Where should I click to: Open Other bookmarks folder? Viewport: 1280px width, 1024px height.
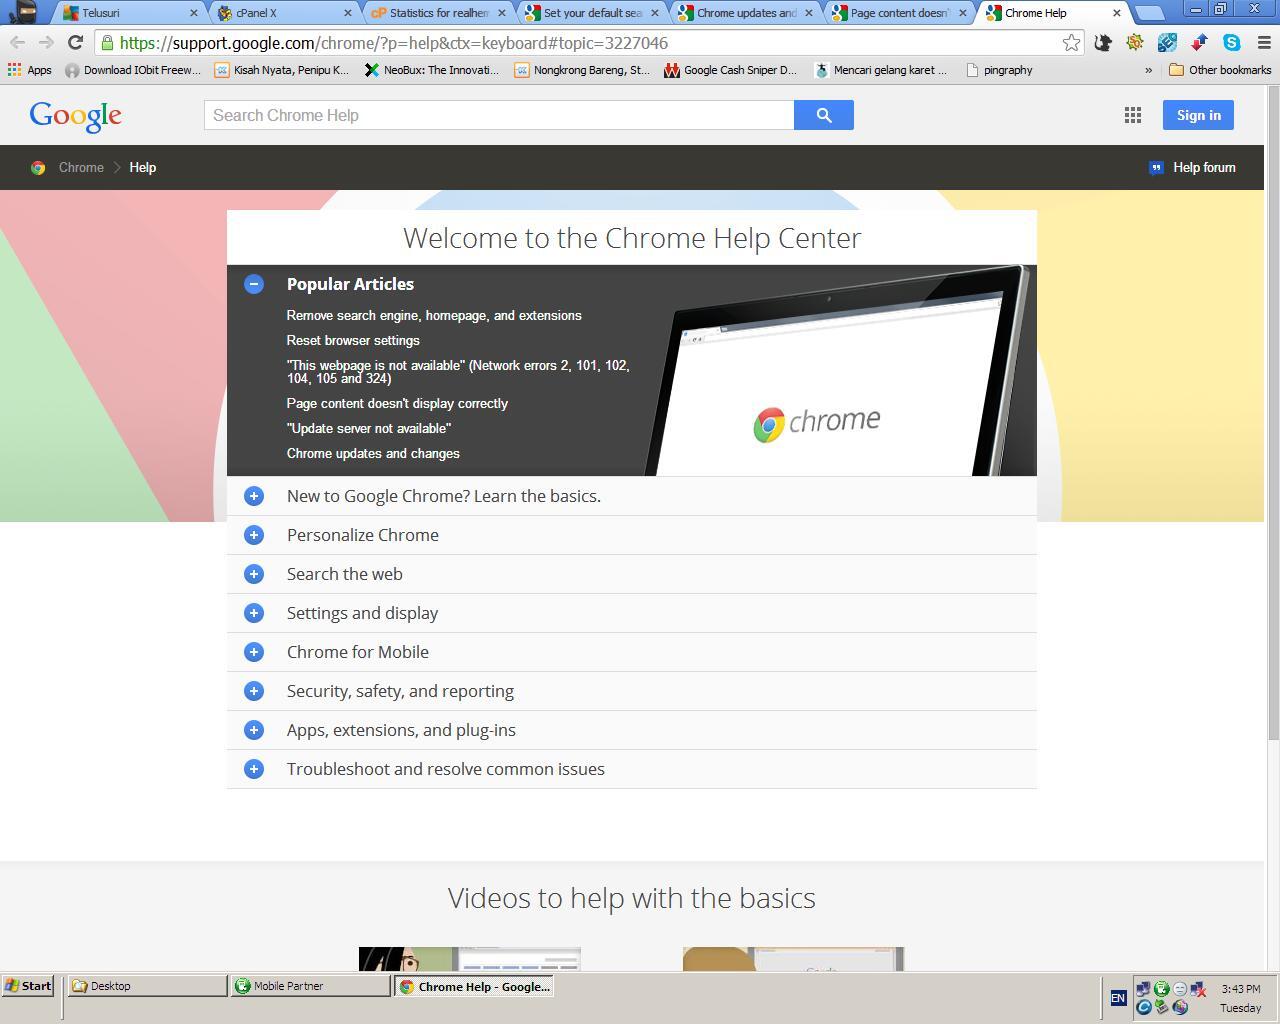click(x=1220, y=70)
